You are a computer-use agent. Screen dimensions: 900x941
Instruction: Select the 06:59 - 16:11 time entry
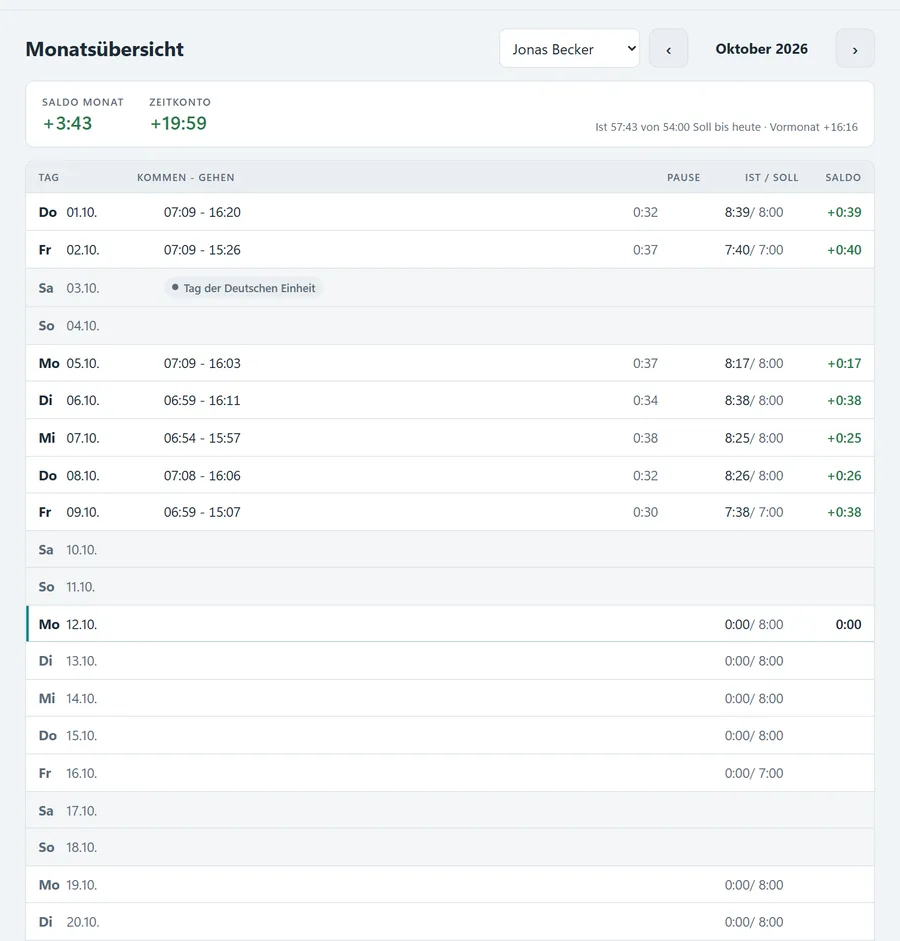point(202,401)
